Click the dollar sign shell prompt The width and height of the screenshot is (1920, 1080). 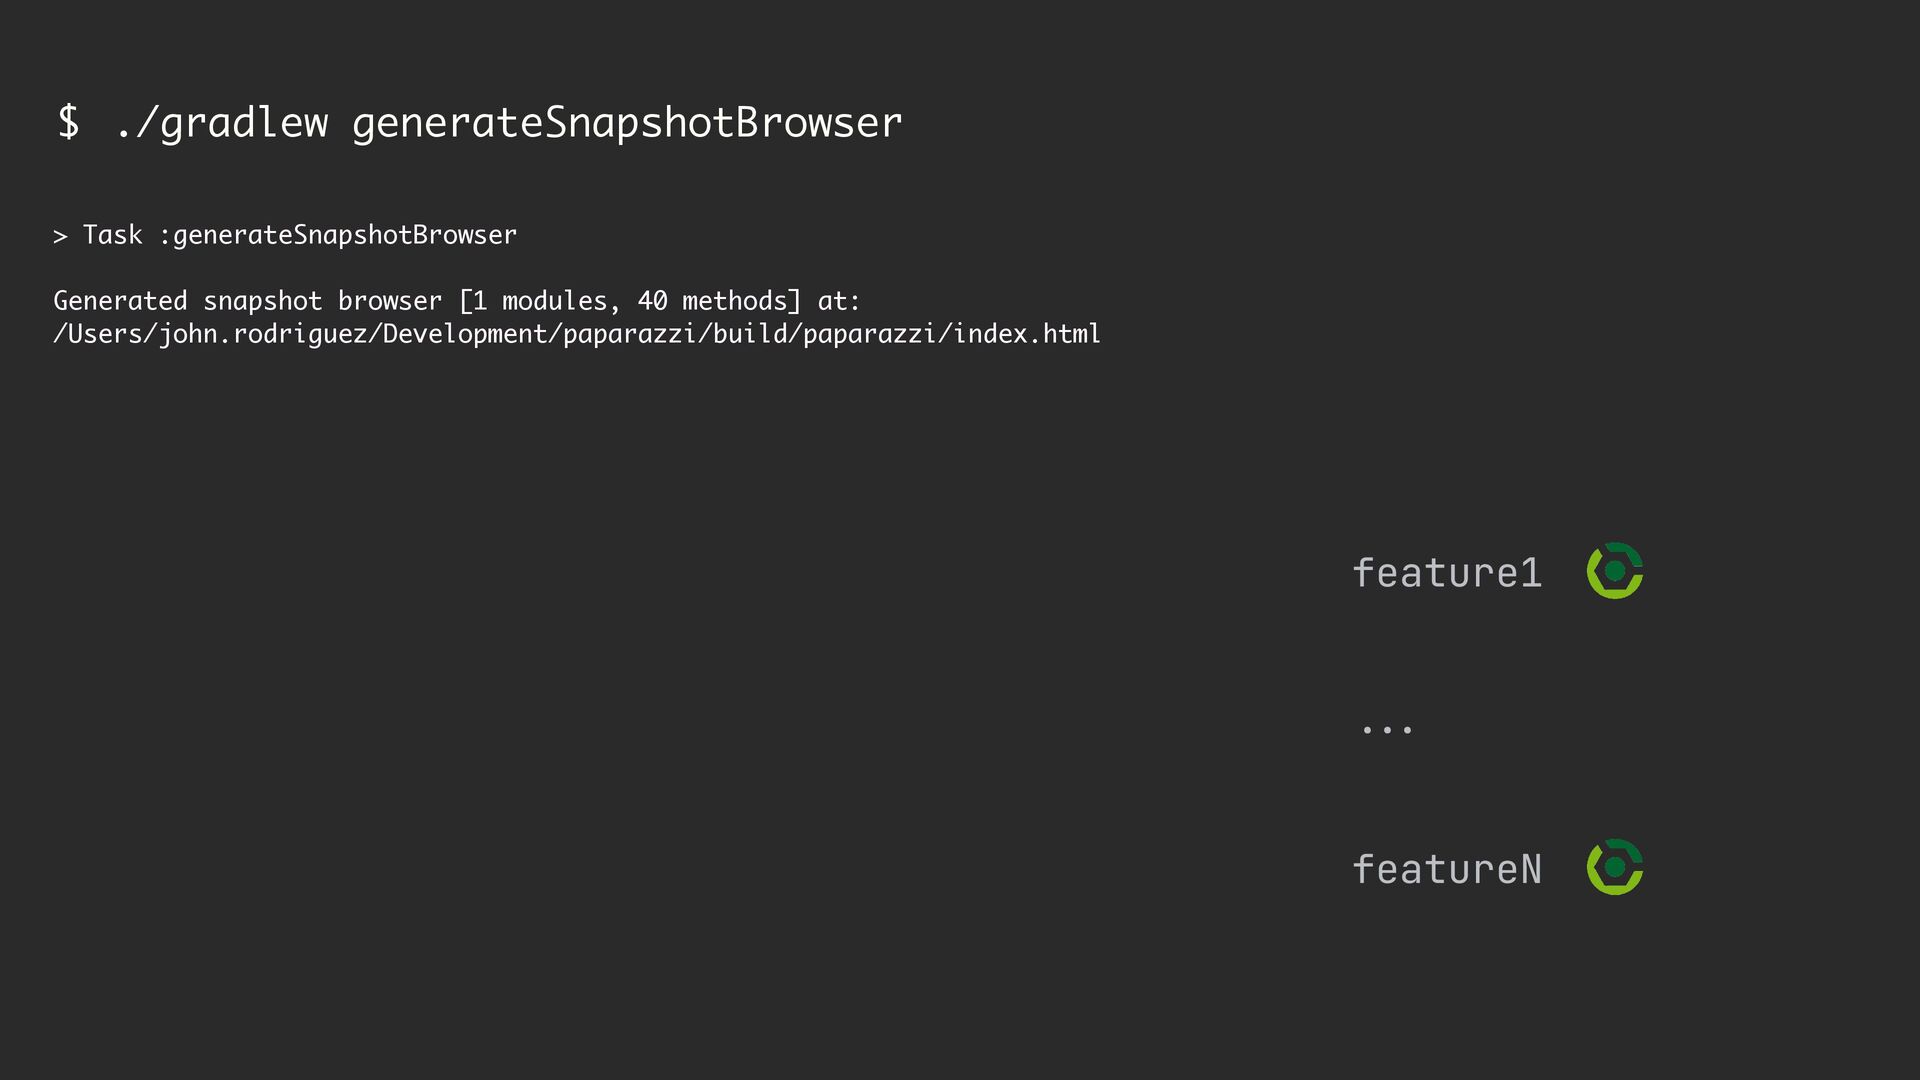click(x=68, y=122)
